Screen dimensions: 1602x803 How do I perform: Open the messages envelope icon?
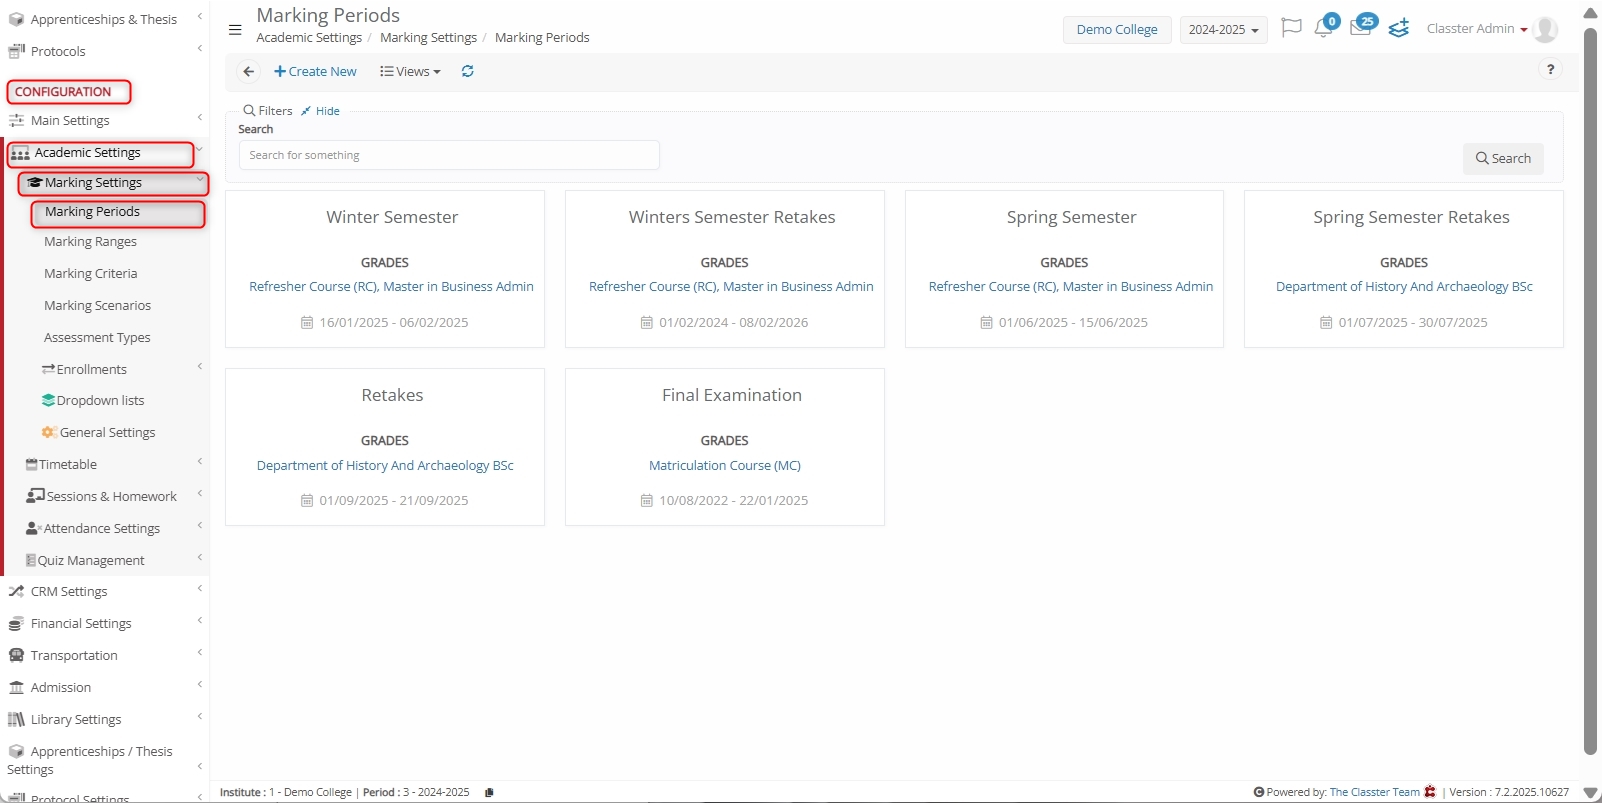click(1360, 28)
